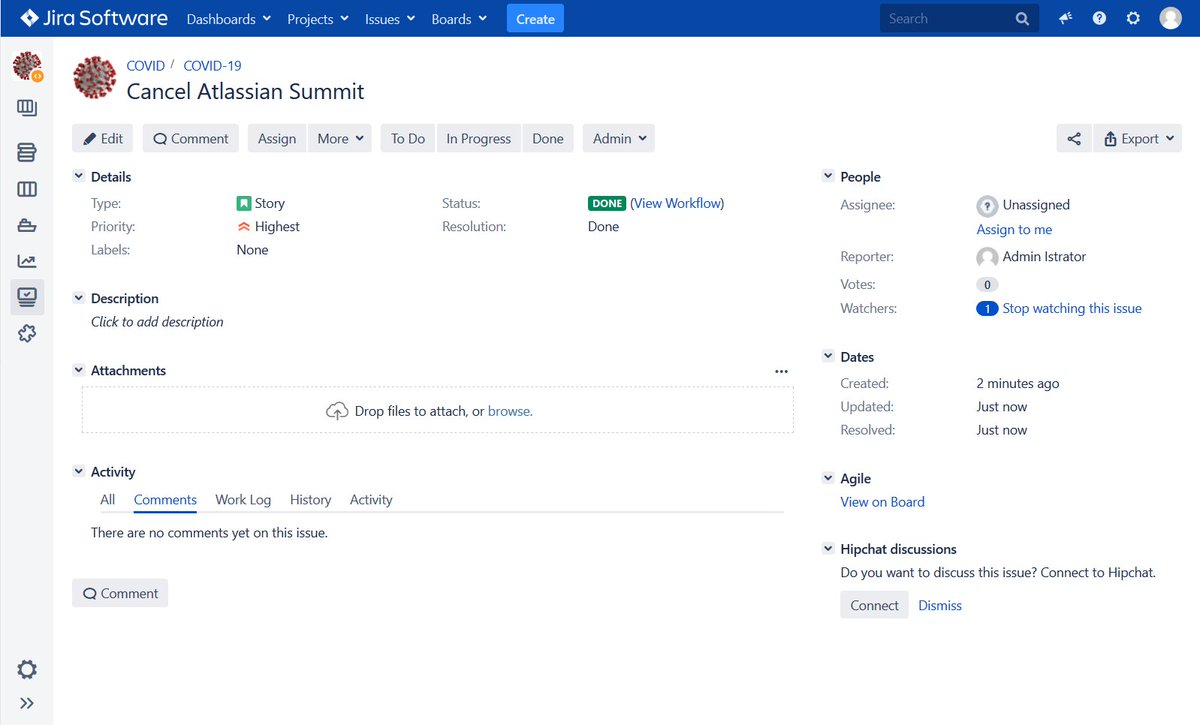The image size is (1200, 725).
Task: Click the Admin Istrator reporter avatar
Action: coord(987,257)
